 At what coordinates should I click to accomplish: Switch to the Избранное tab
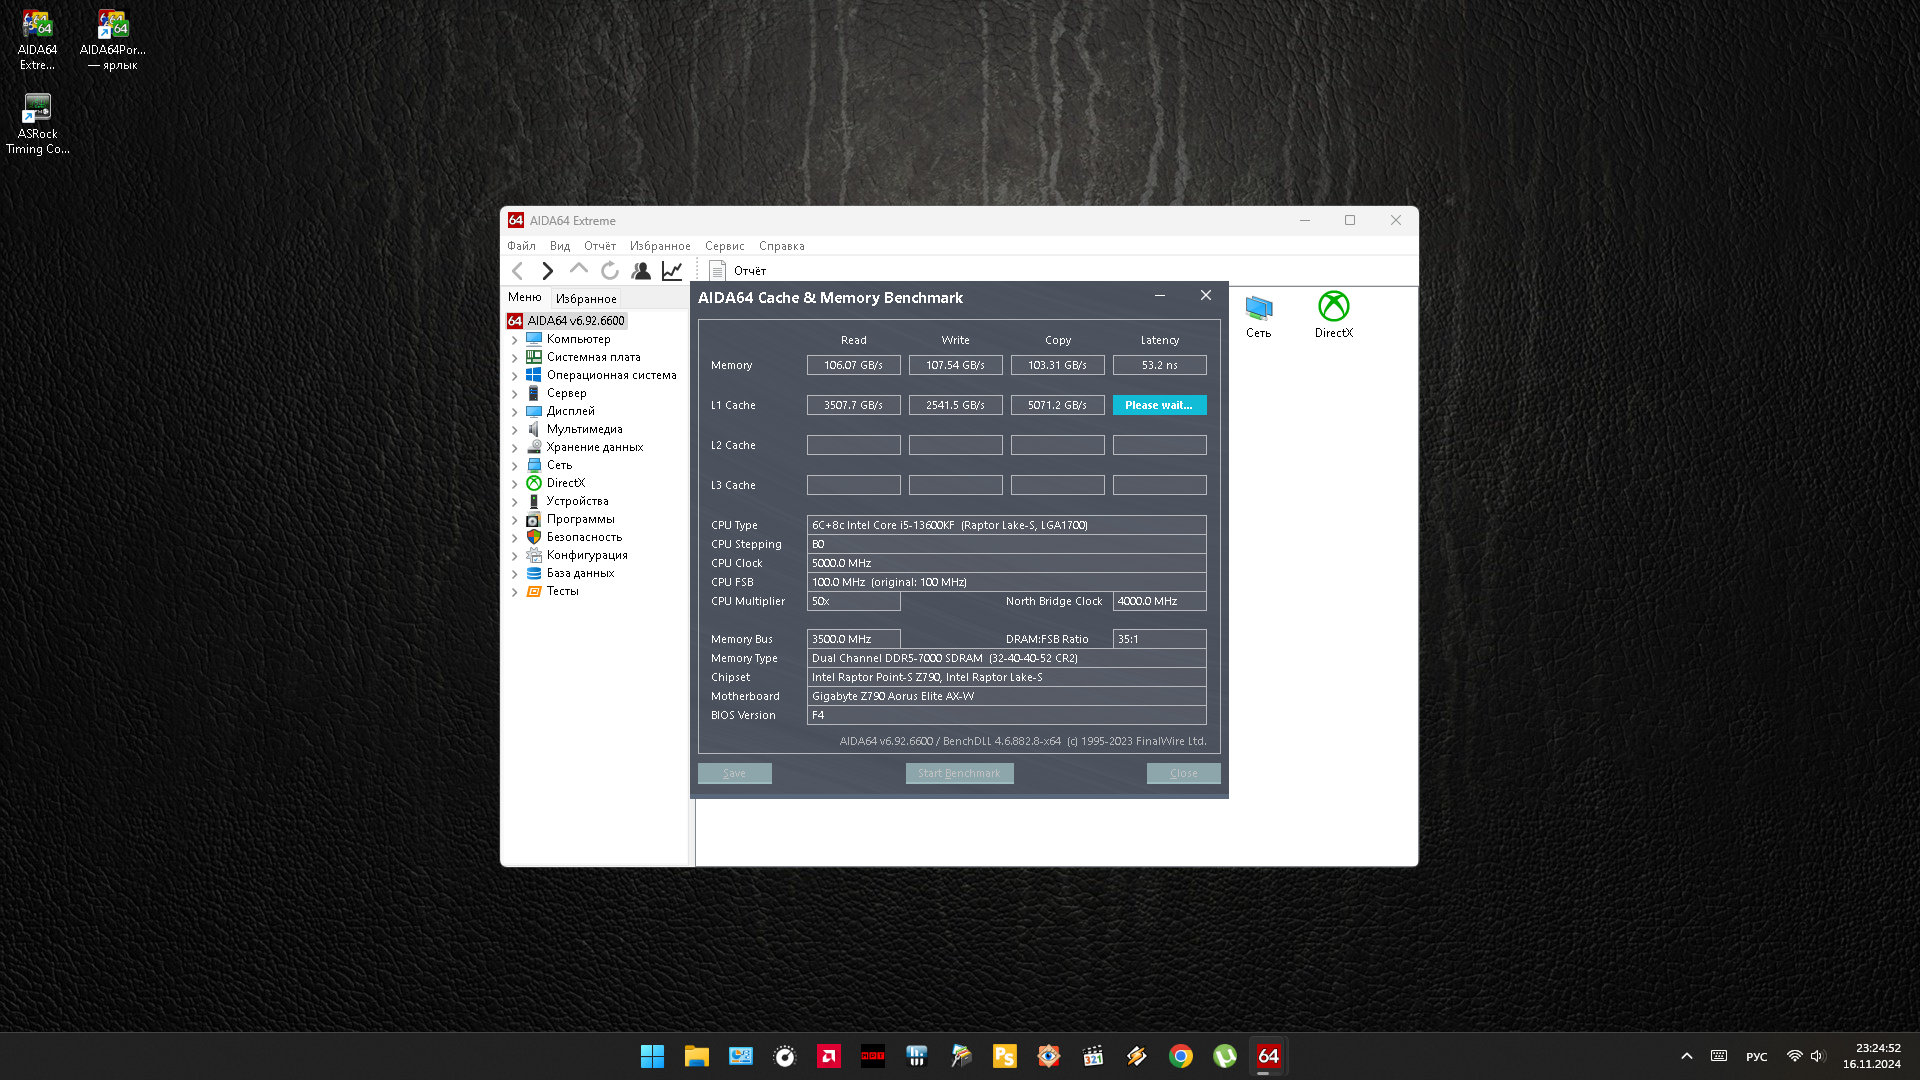[586, 299]
